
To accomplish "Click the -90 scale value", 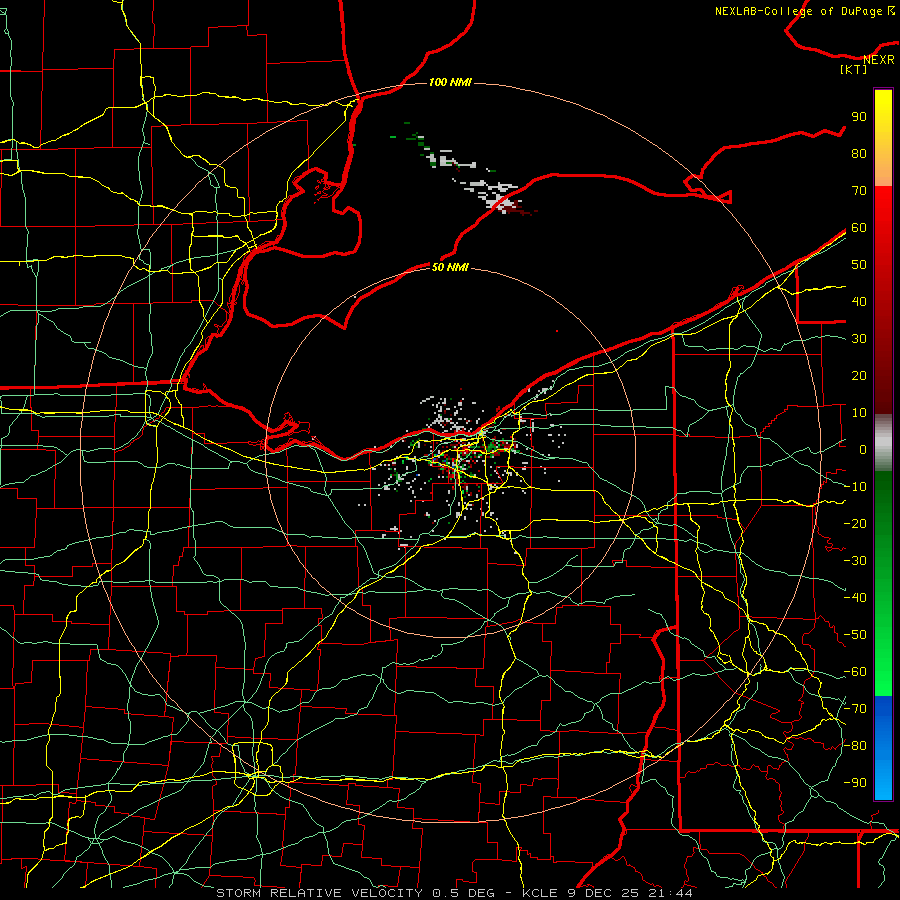I will 855,783.
